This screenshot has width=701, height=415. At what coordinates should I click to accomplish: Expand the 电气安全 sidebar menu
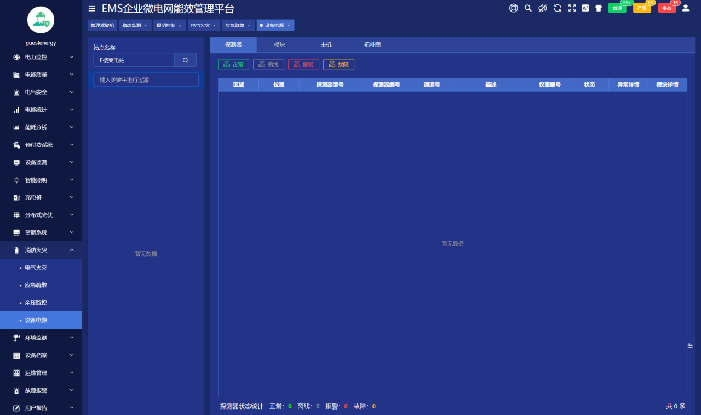coord(41,92)
